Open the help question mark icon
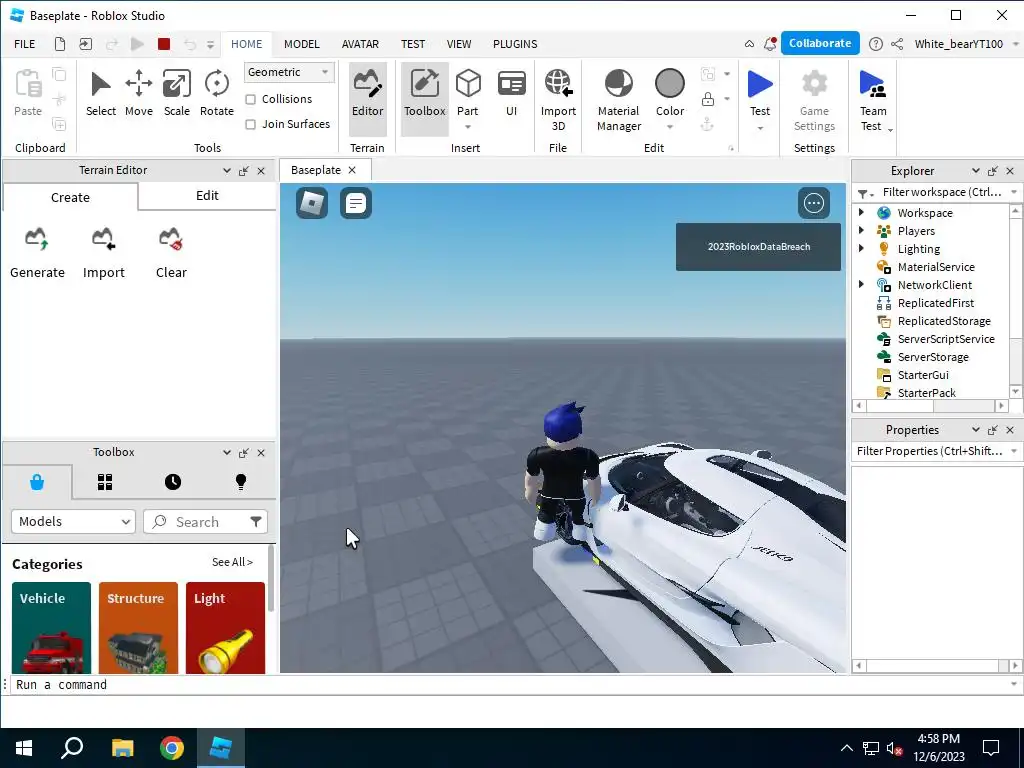Screen dimensions: 1024x768 (876, 44)
